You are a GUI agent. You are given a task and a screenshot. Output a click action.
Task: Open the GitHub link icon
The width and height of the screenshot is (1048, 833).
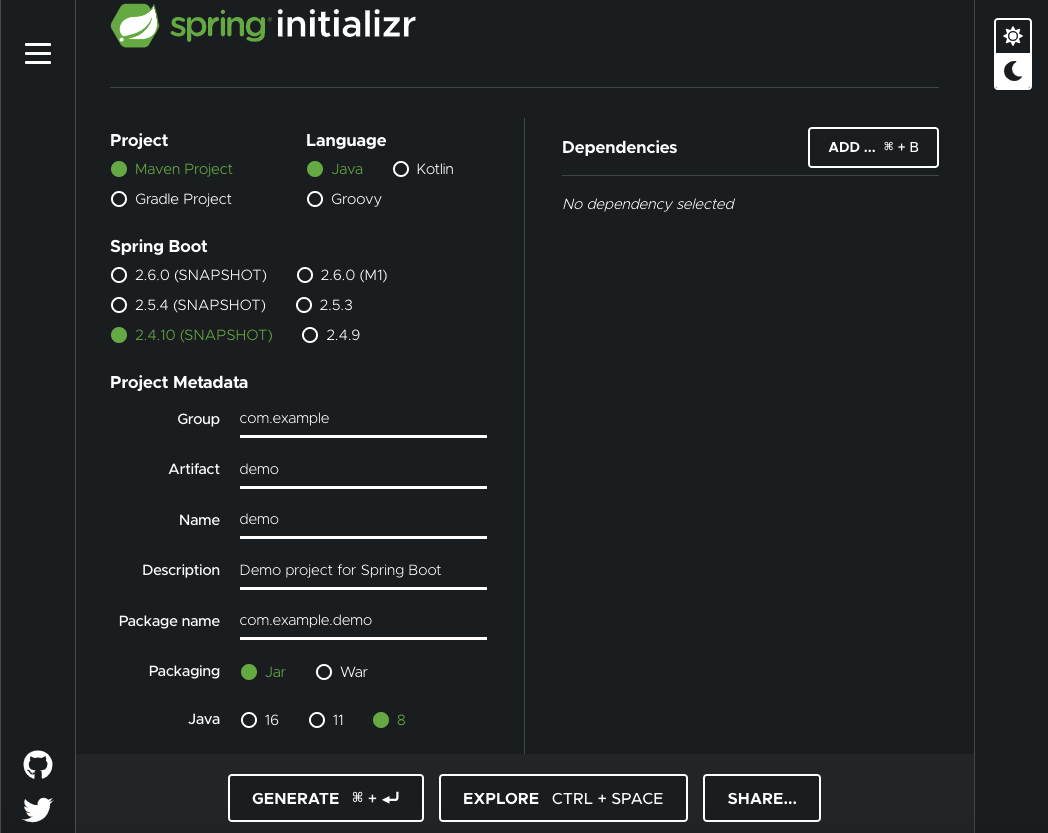38,765
